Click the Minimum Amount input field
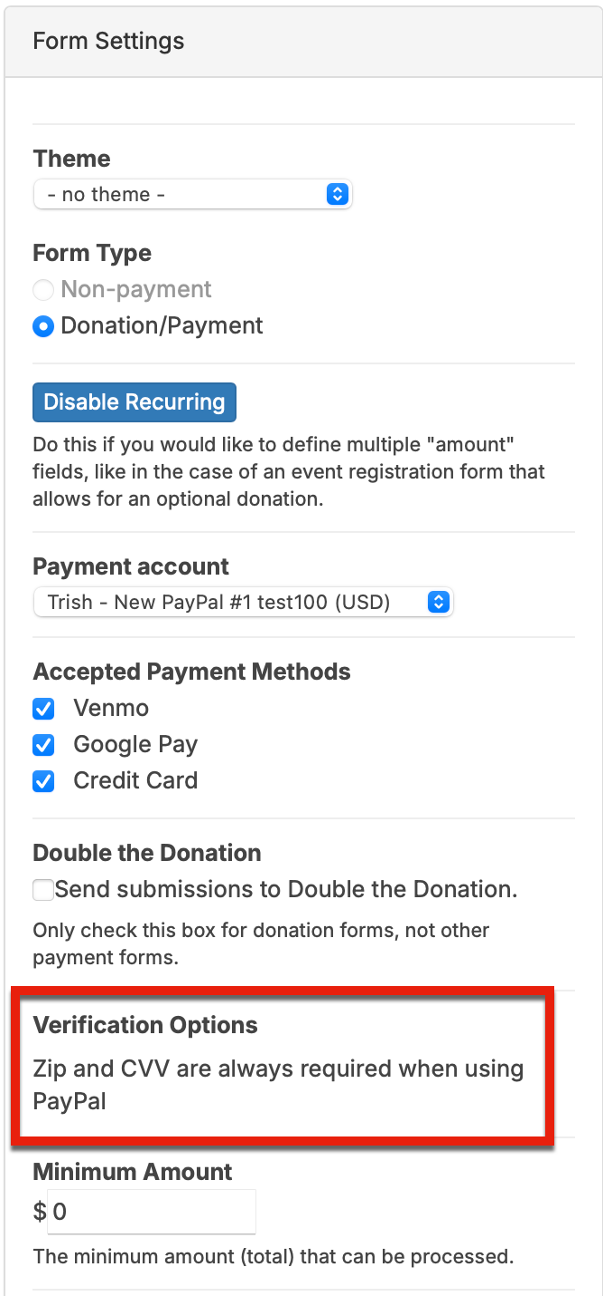Screen dimensions: 604x1296 [151, 1212]
